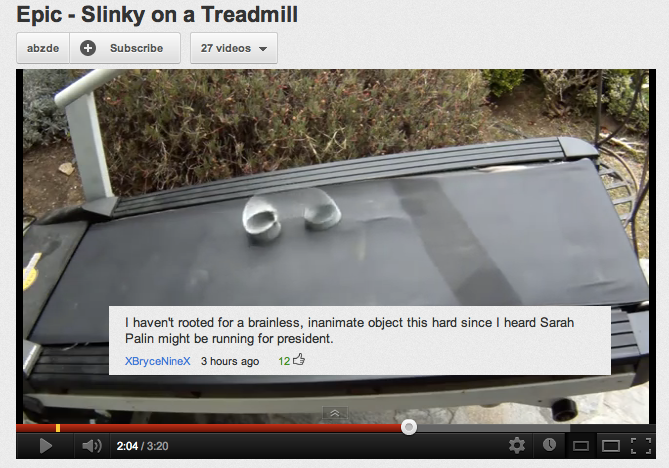Click the 2:04 / 3:20 time display

tap(143, 446)
